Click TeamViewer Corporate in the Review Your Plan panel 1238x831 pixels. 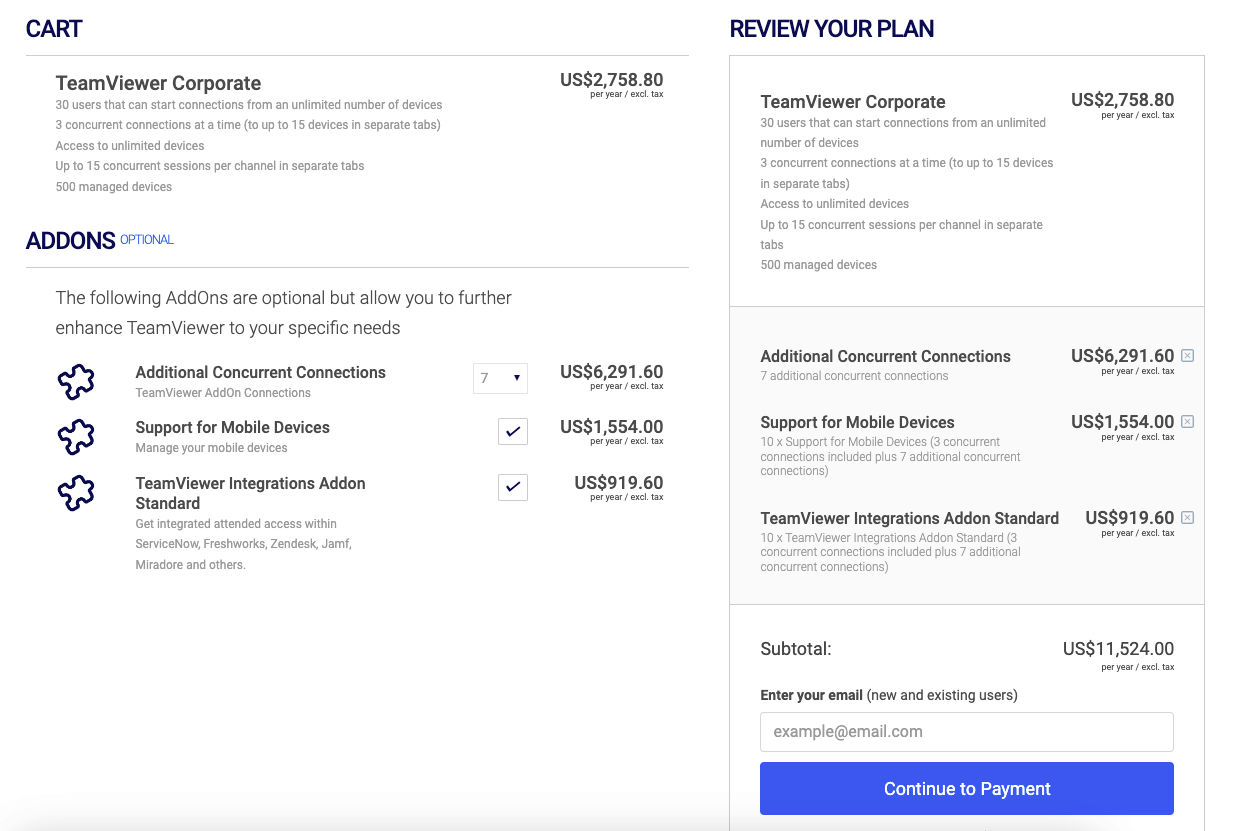coord(852,102)
